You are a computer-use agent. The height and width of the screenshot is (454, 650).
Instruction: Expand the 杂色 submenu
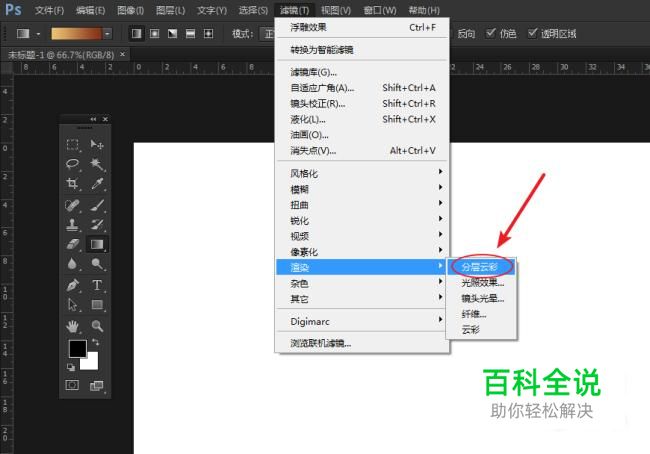click(361, 283)
